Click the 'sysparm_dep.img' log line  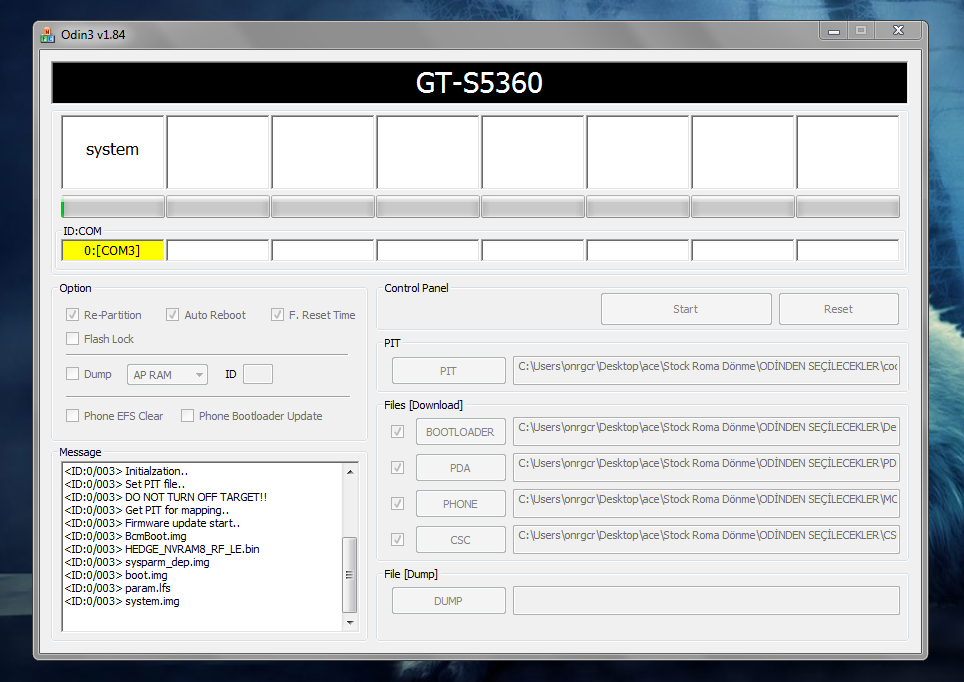click(x=137, y=562)
